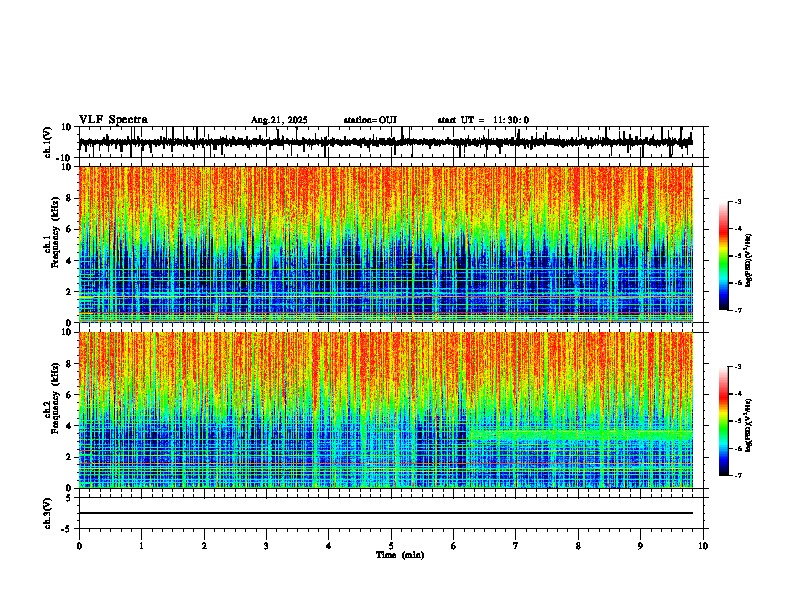This screenshot has width=792, height=612.
Task: Click the "station=OUI" header label
Action: [370, 120]
